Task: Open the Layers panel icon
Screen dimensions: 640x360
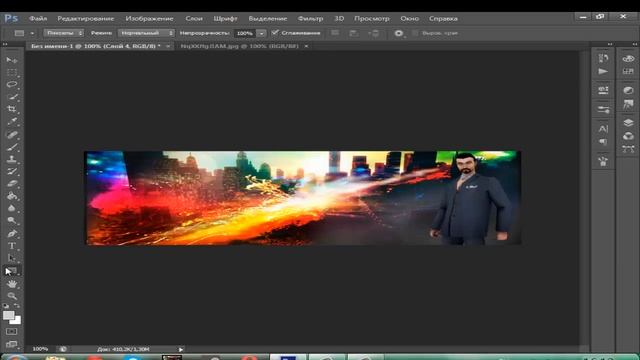Action: tap(628, 122)
